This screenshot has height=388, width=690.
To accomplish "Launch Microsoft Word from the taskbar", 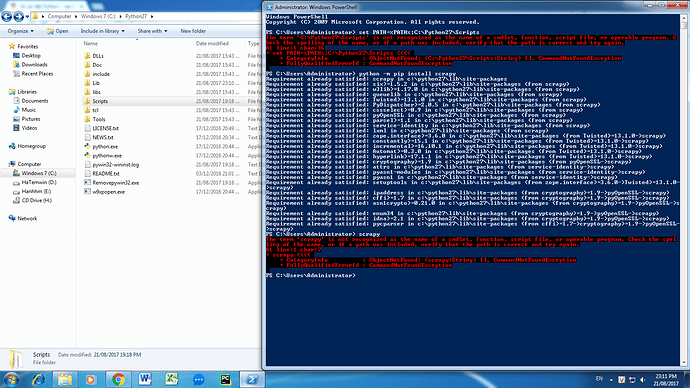I will (x=145, y=379).
